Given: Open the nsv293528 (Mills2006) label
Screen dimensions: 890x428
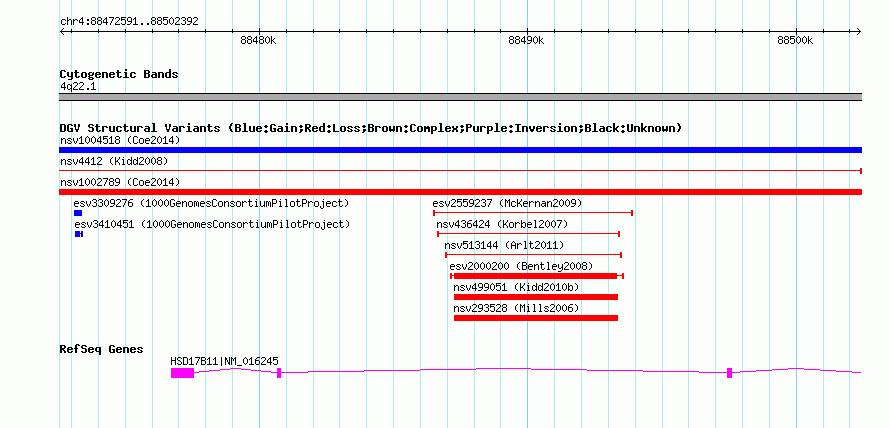Looking at the screenshot, I should 517,308.
